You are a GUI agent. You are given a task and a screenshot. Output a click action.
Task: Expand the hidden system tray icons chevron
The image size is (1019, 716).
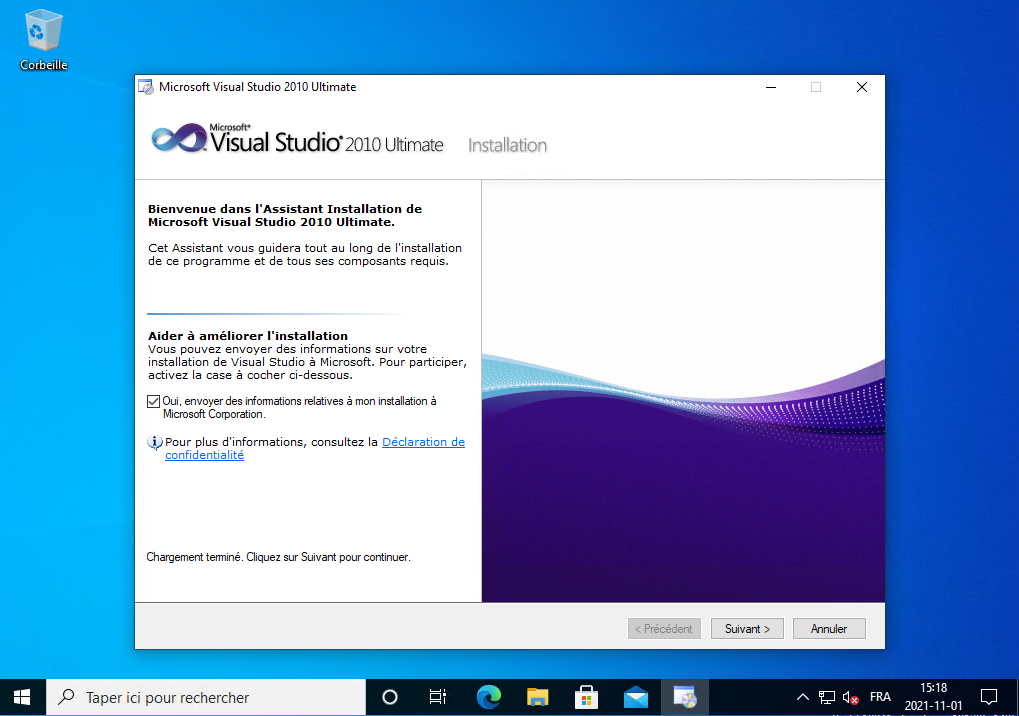(802, 697)
